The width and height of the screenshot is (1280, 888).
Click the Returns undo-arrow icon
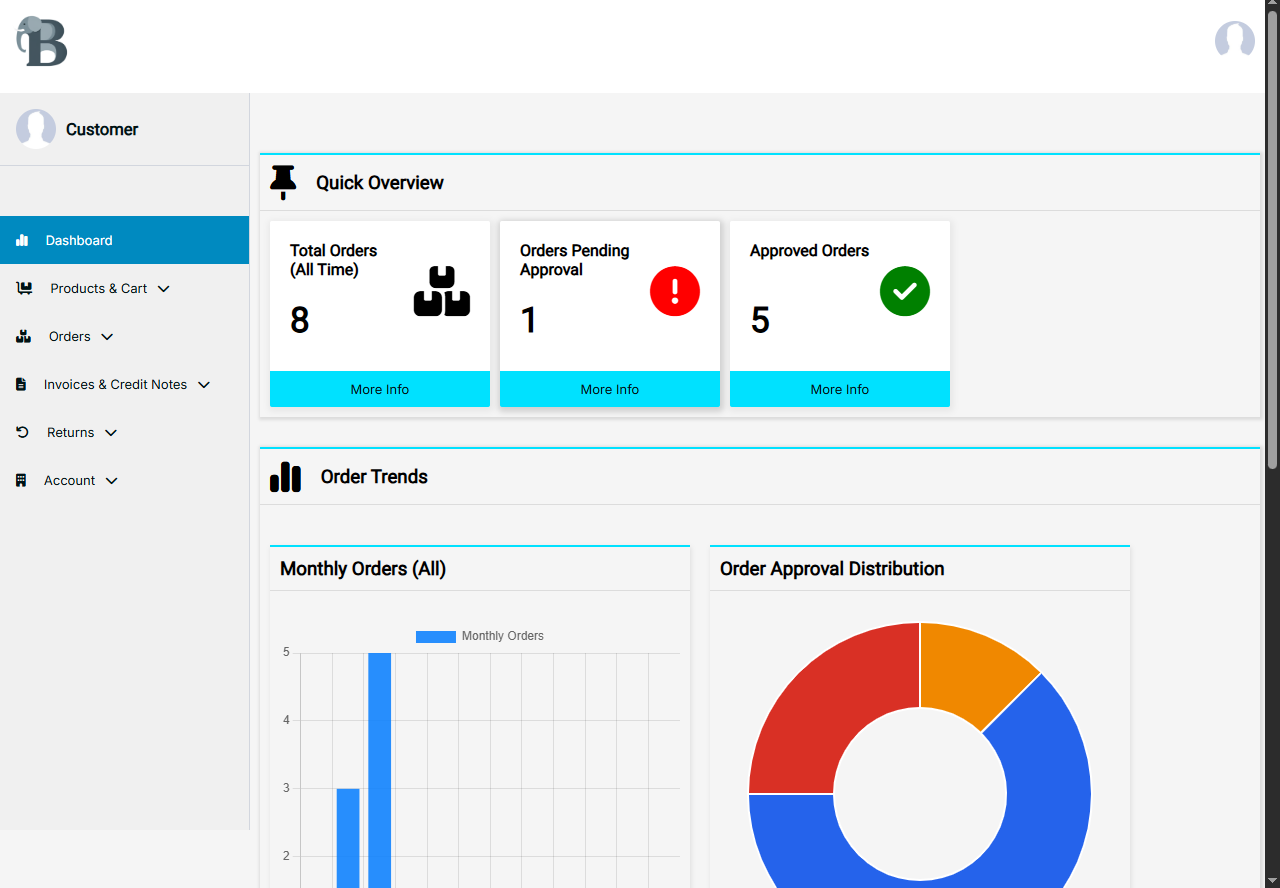pos(22,432)
